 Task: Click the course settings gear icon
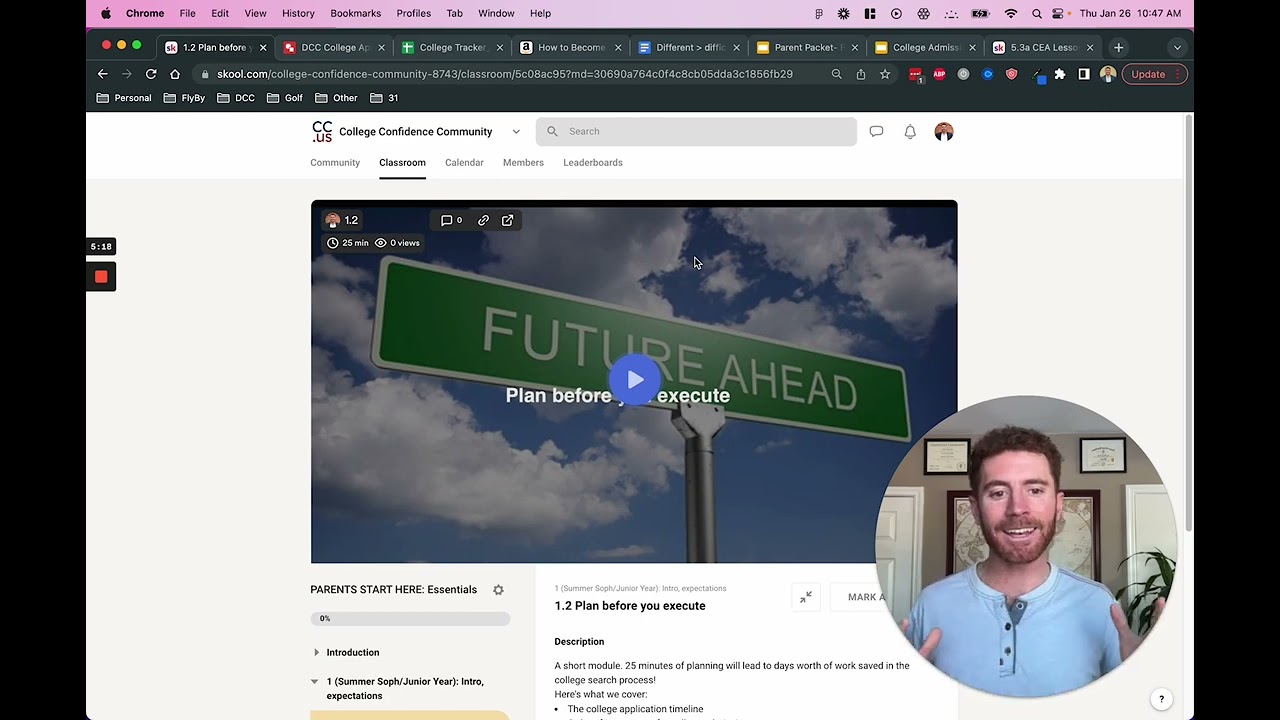pos(498,590)
